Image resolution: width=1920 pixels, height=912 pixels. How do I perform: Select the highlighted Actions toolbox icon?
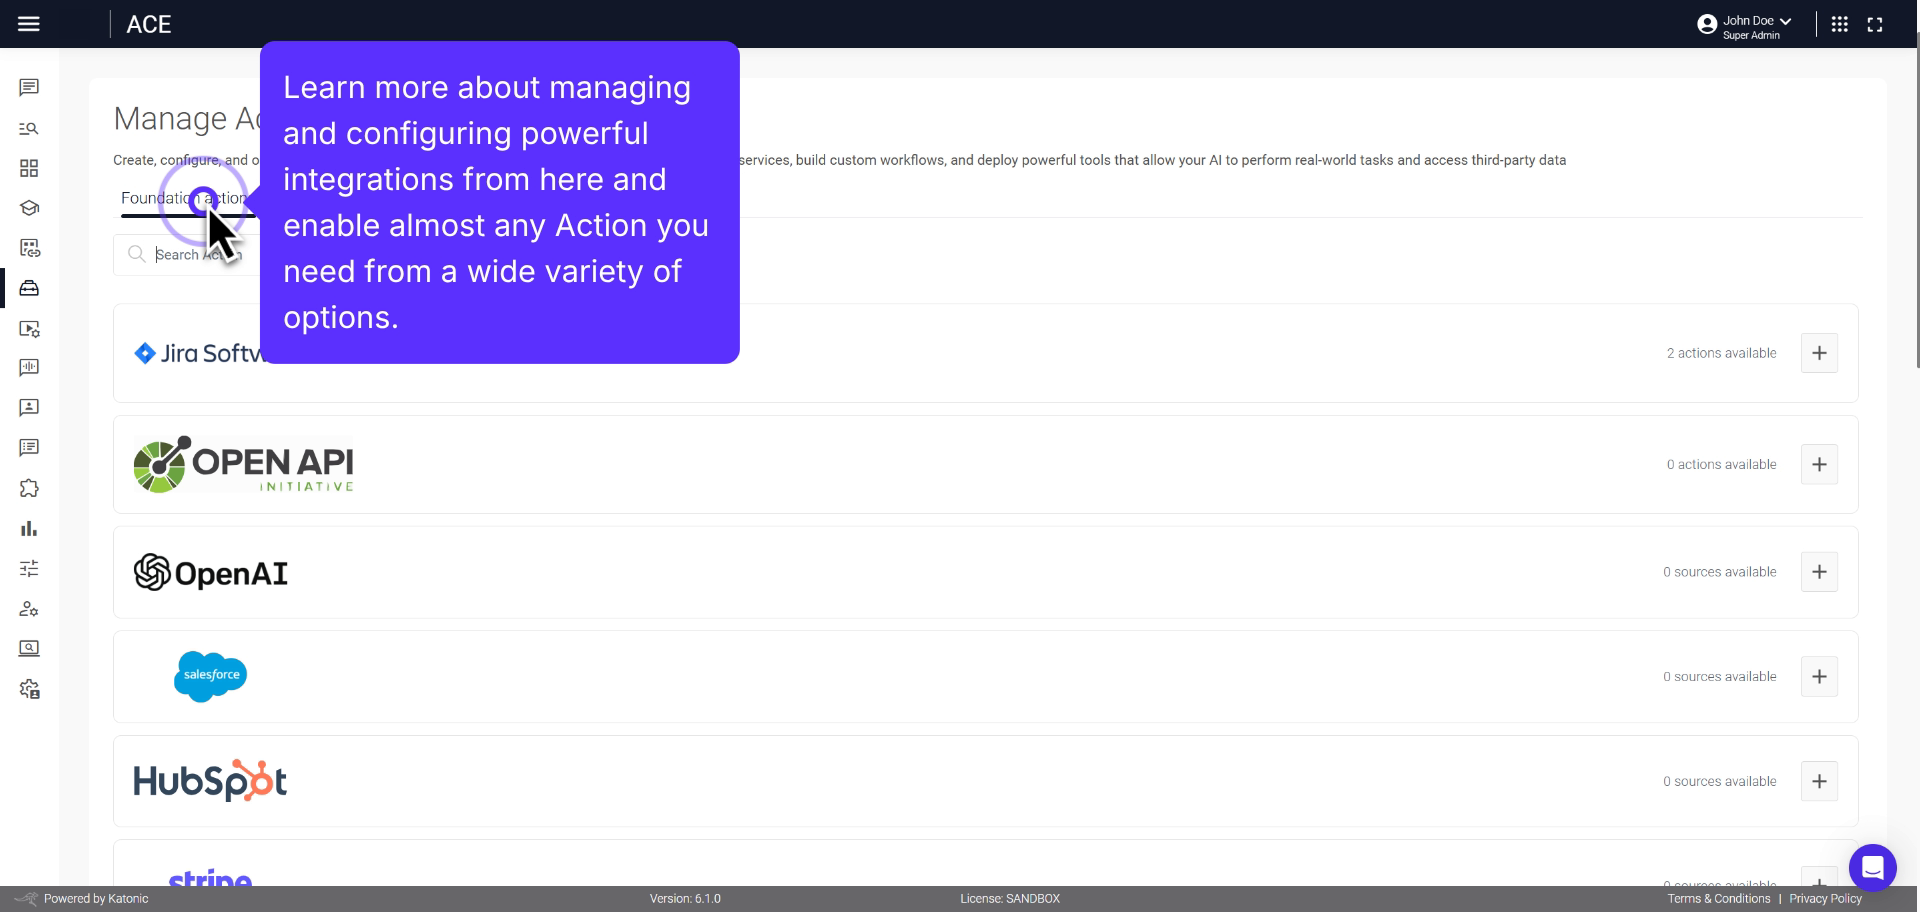coord(29,288)
